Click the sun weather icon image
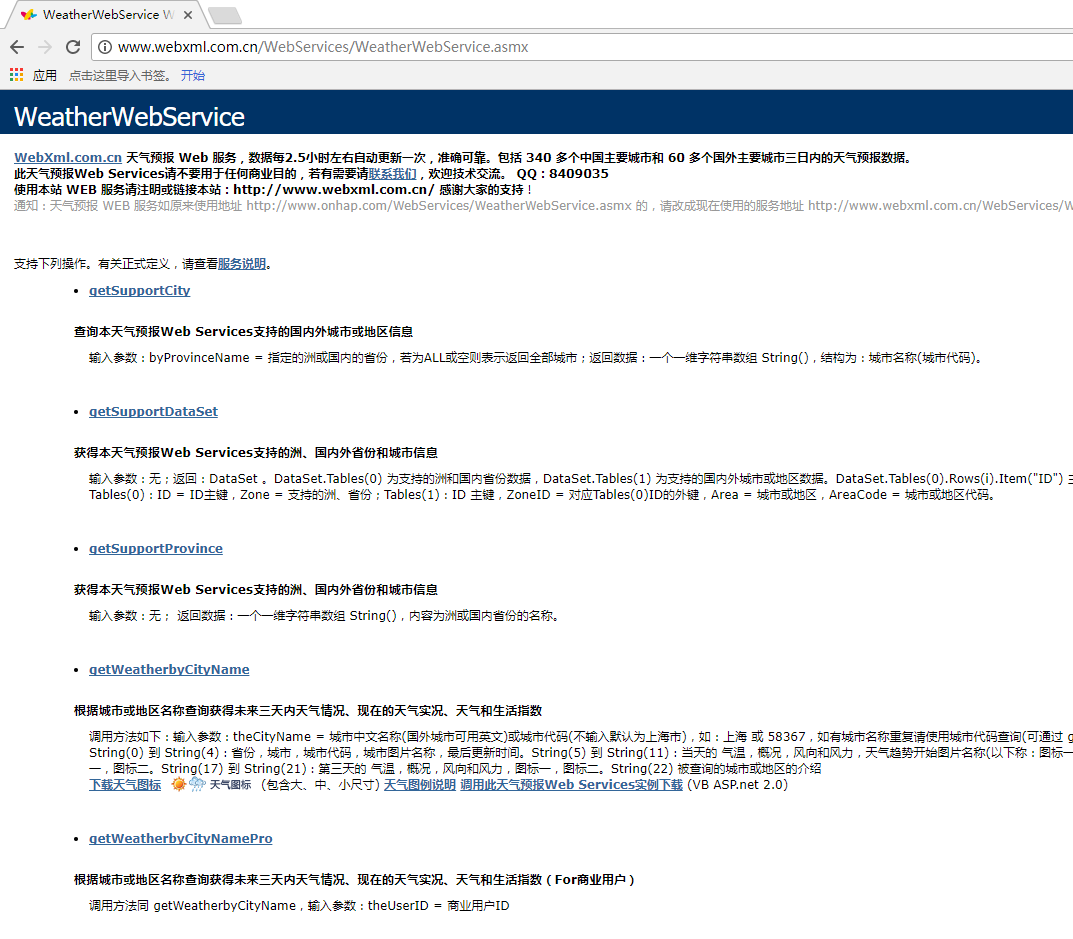 click(x=179, y=784)
